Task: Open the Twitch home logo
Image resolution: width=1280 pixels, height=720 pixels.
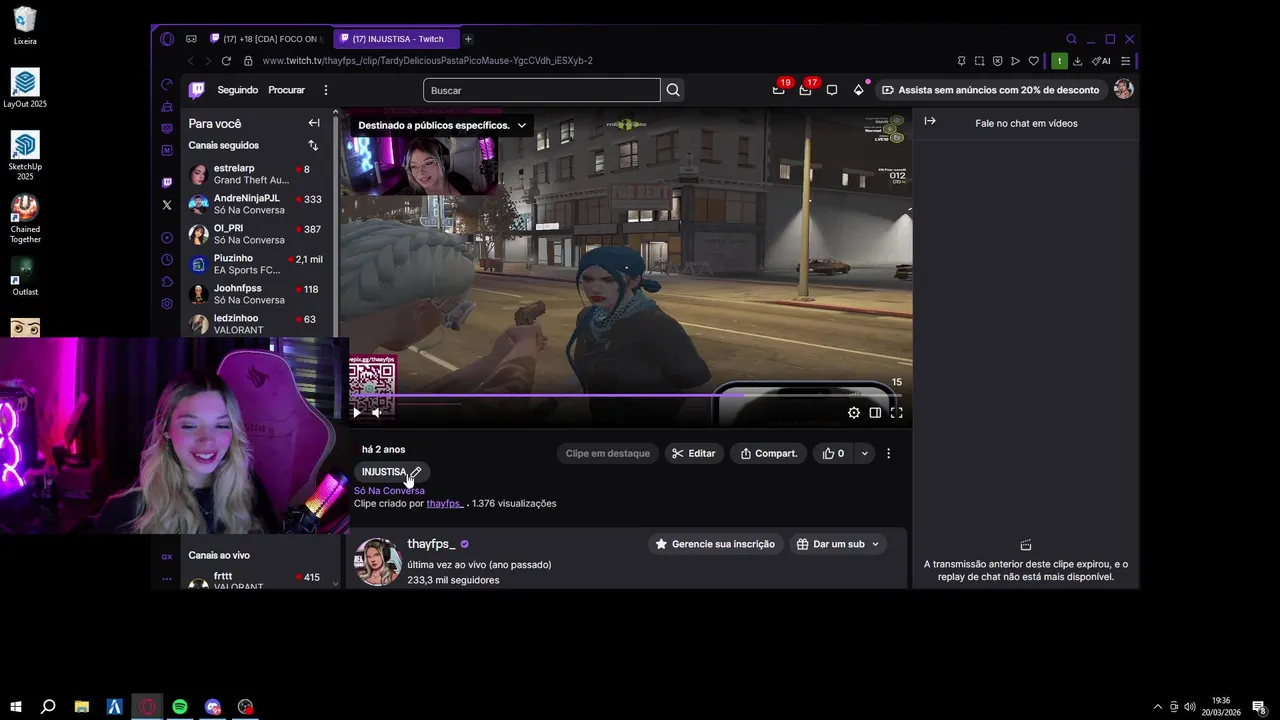Action: [x=197, y=90]
